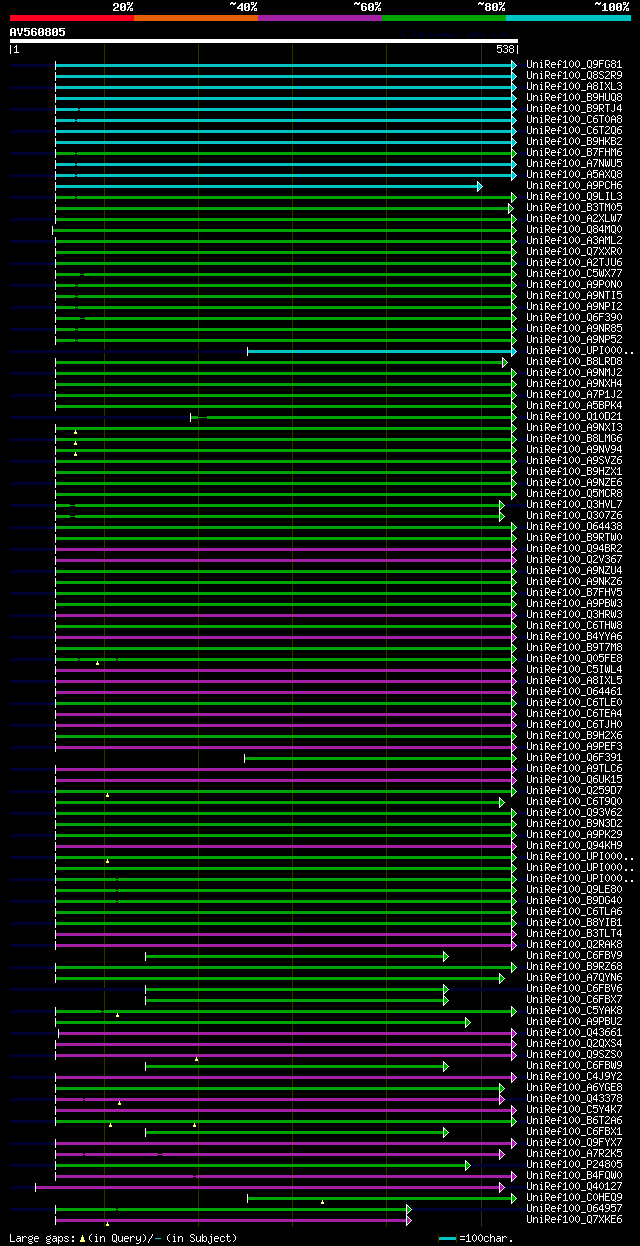Viewport: 640px width, 1246px height.
Task: Select the UniRef100_A5AXQ8 label
Action: click(574, 175)
